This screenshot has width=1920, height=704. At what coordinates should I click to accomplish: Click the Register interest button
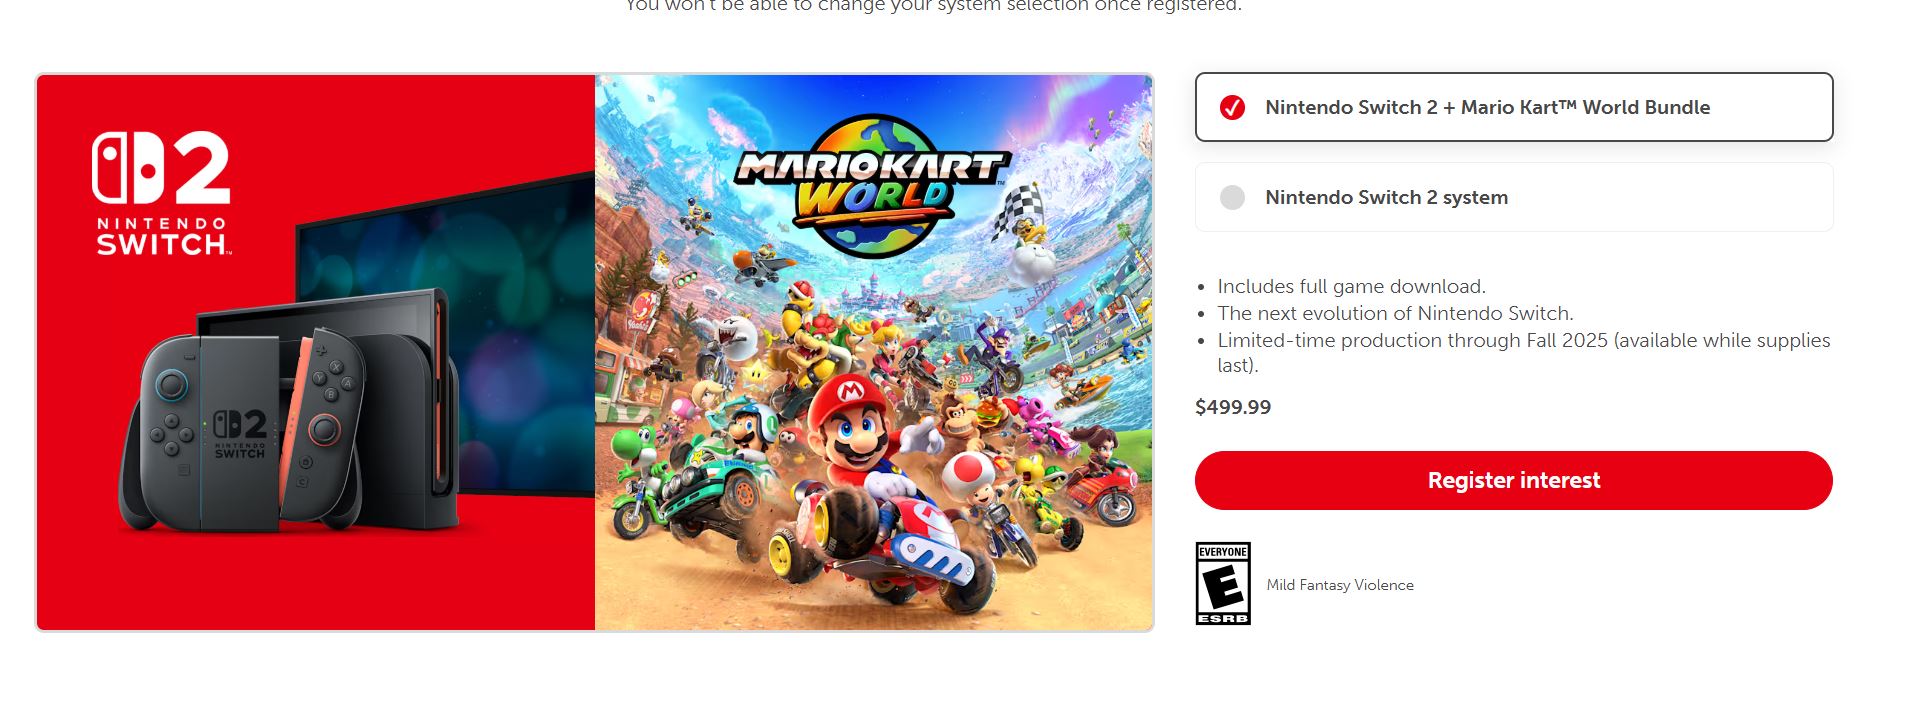1514,480
